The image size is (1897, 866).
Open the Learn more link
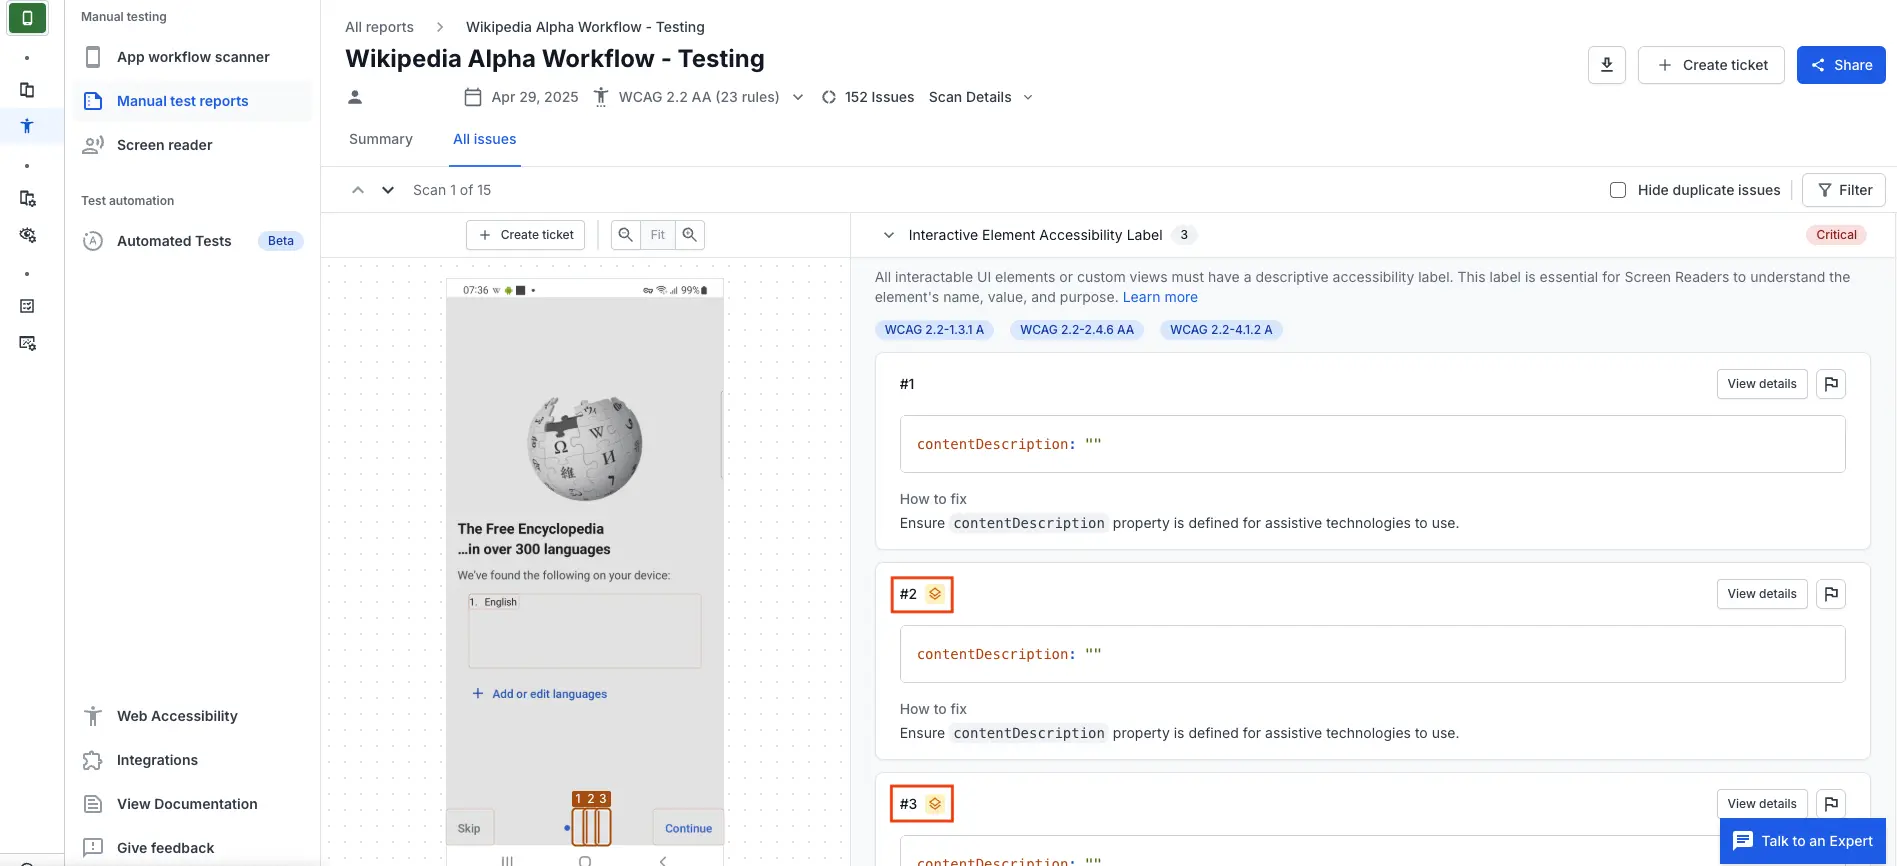coord(1160,297)
